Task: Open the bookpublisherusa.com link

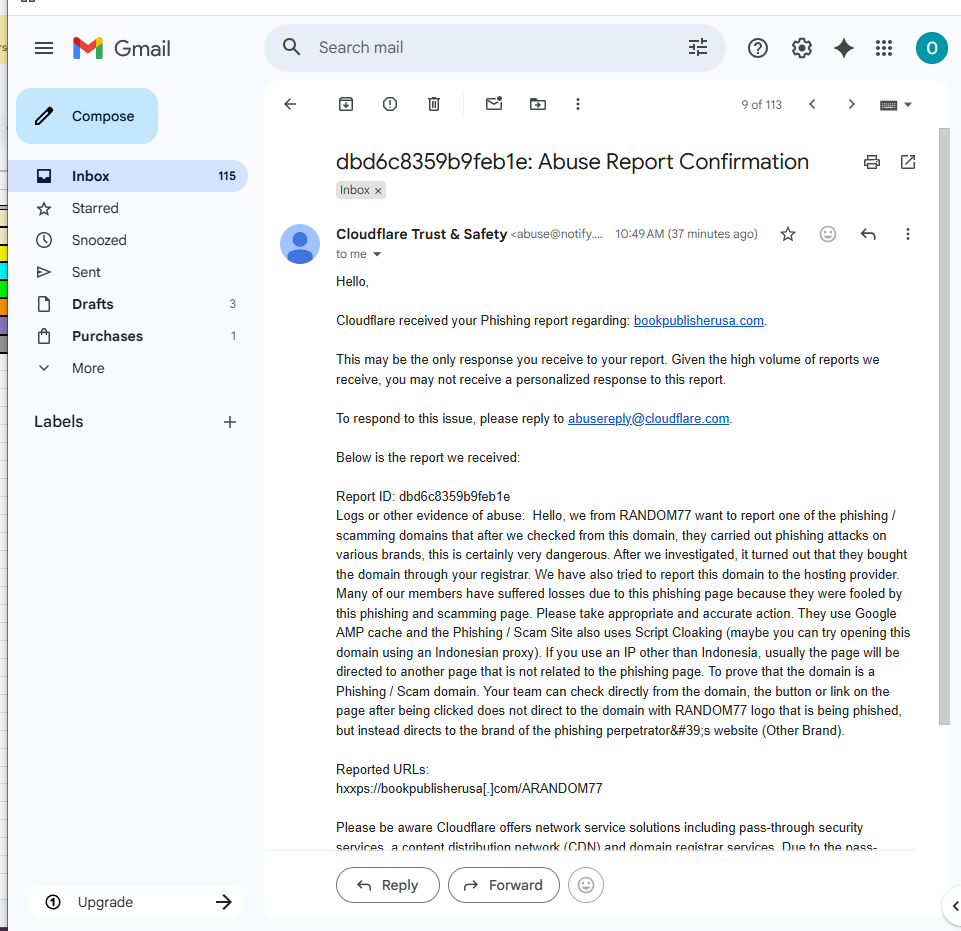Action: pyautogui.click(x=698, y=321)
